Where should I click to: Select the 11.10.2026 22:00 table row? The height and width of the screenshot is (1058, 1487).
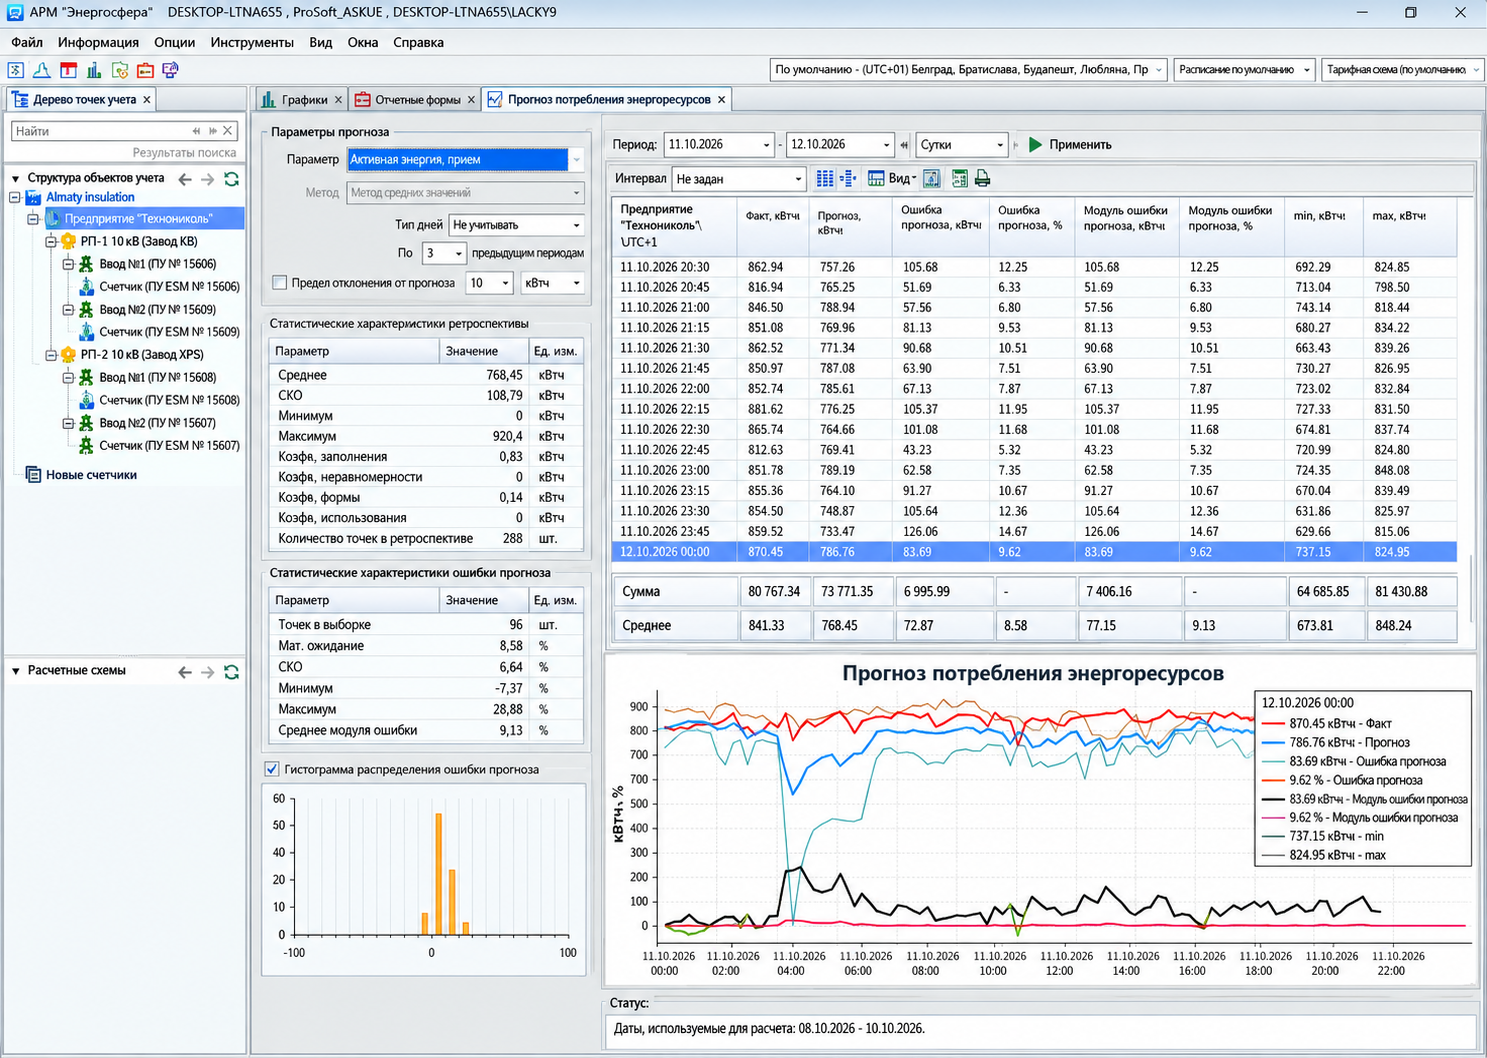click(x=1033, y=389)
